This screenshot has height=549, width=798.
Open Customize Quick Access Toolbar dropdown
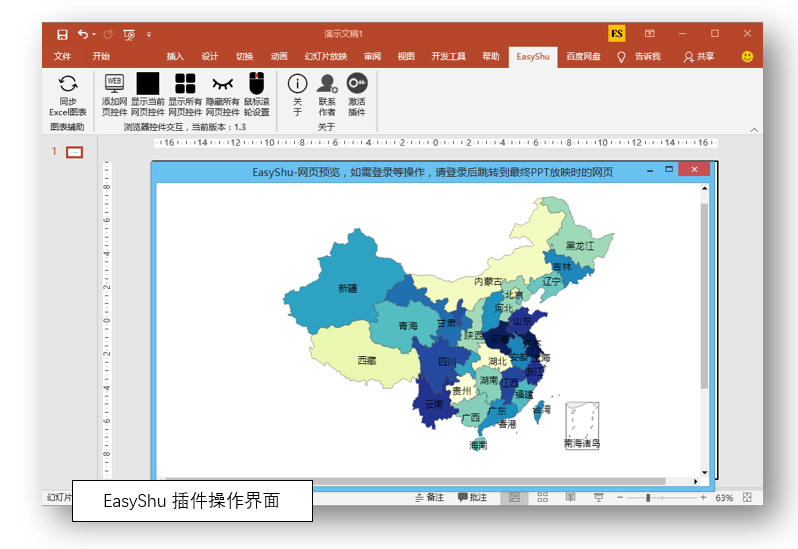pyautogui.click(x=149, y=35)
